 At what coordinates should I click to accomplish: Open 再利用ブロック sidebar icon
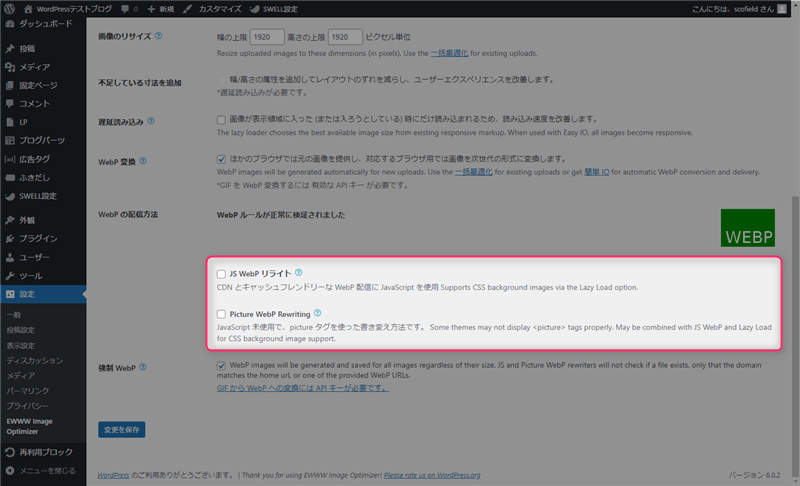tap(10, 452)
